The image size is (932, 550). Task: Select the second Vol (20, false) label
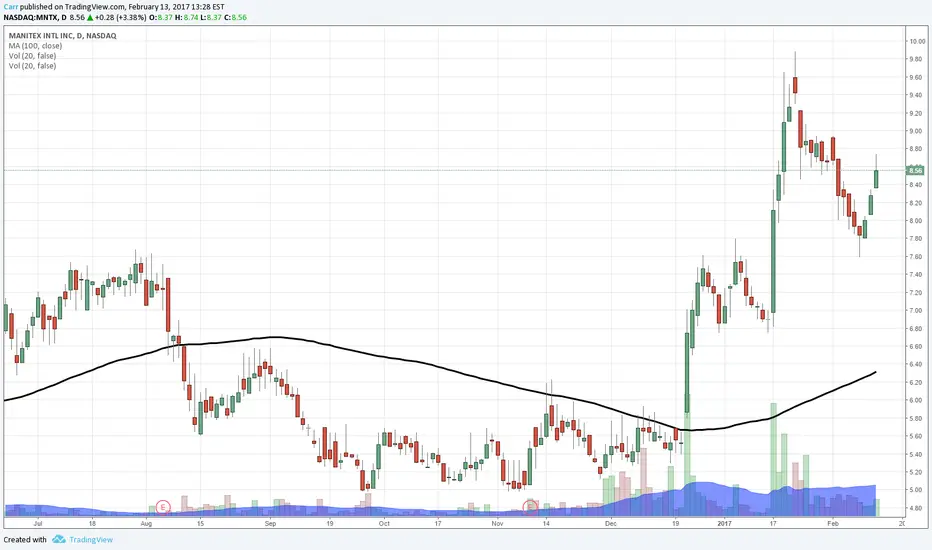pyautogui.click(x=32, y=66)
